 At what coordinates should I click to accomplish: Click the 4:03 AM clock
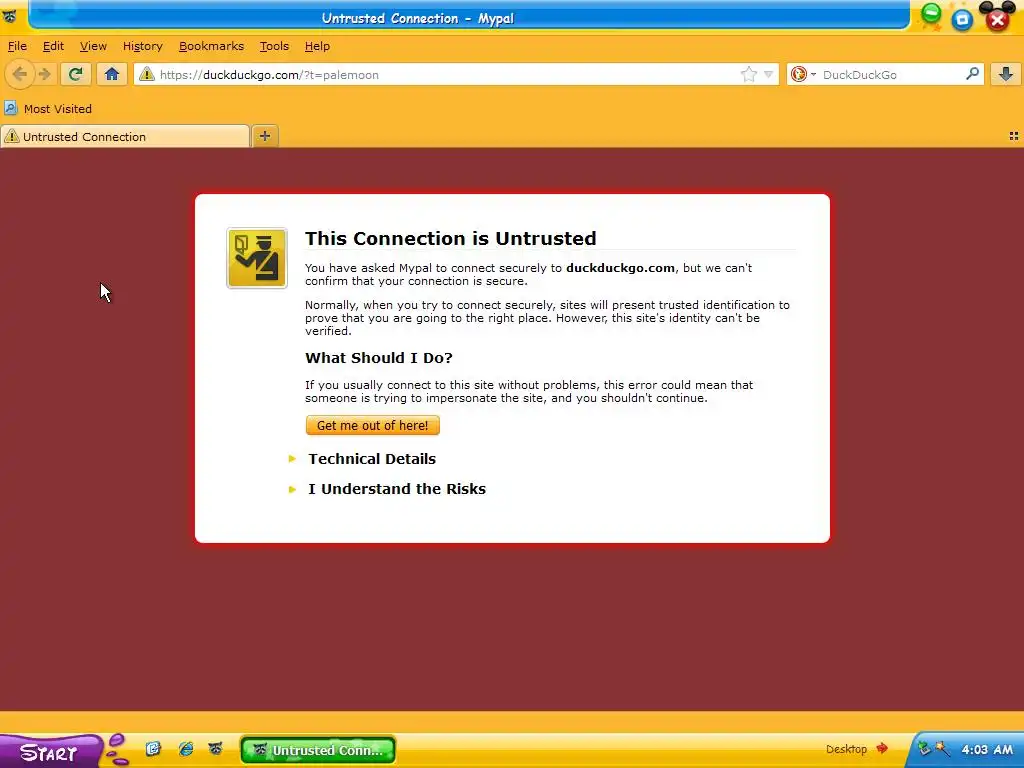(x=987, y=749)
